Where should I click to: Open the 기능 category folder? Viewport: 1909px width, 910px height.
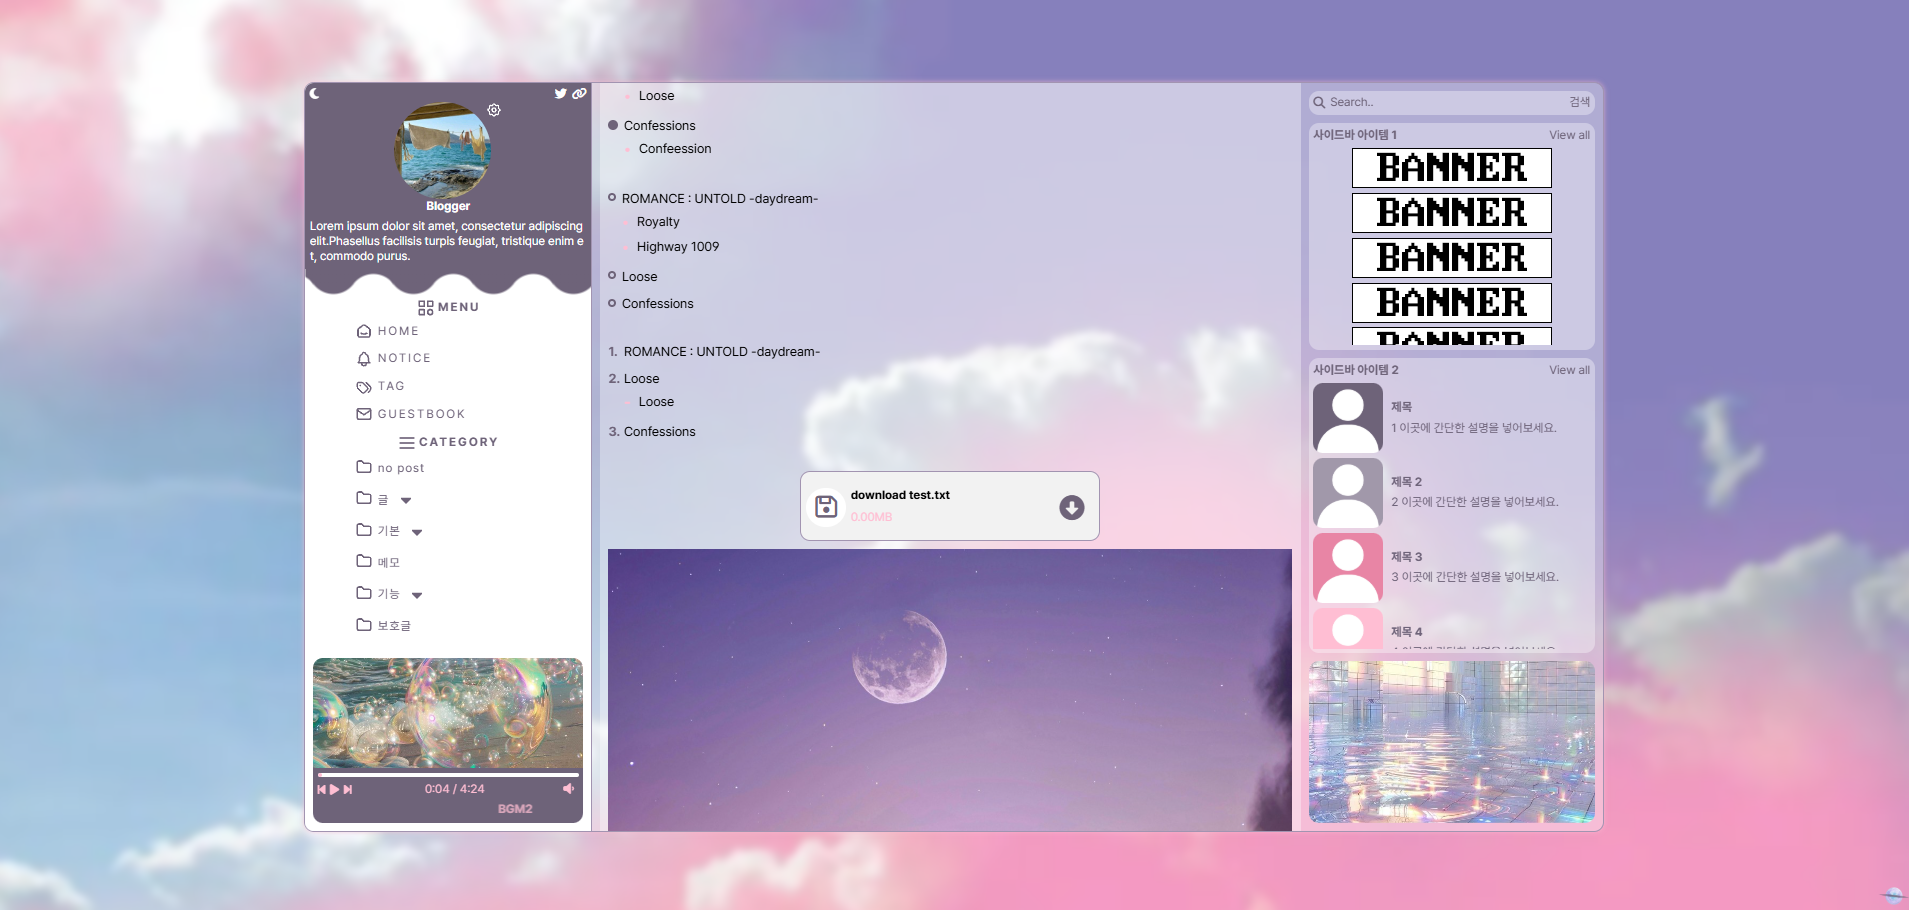[378, 593]
